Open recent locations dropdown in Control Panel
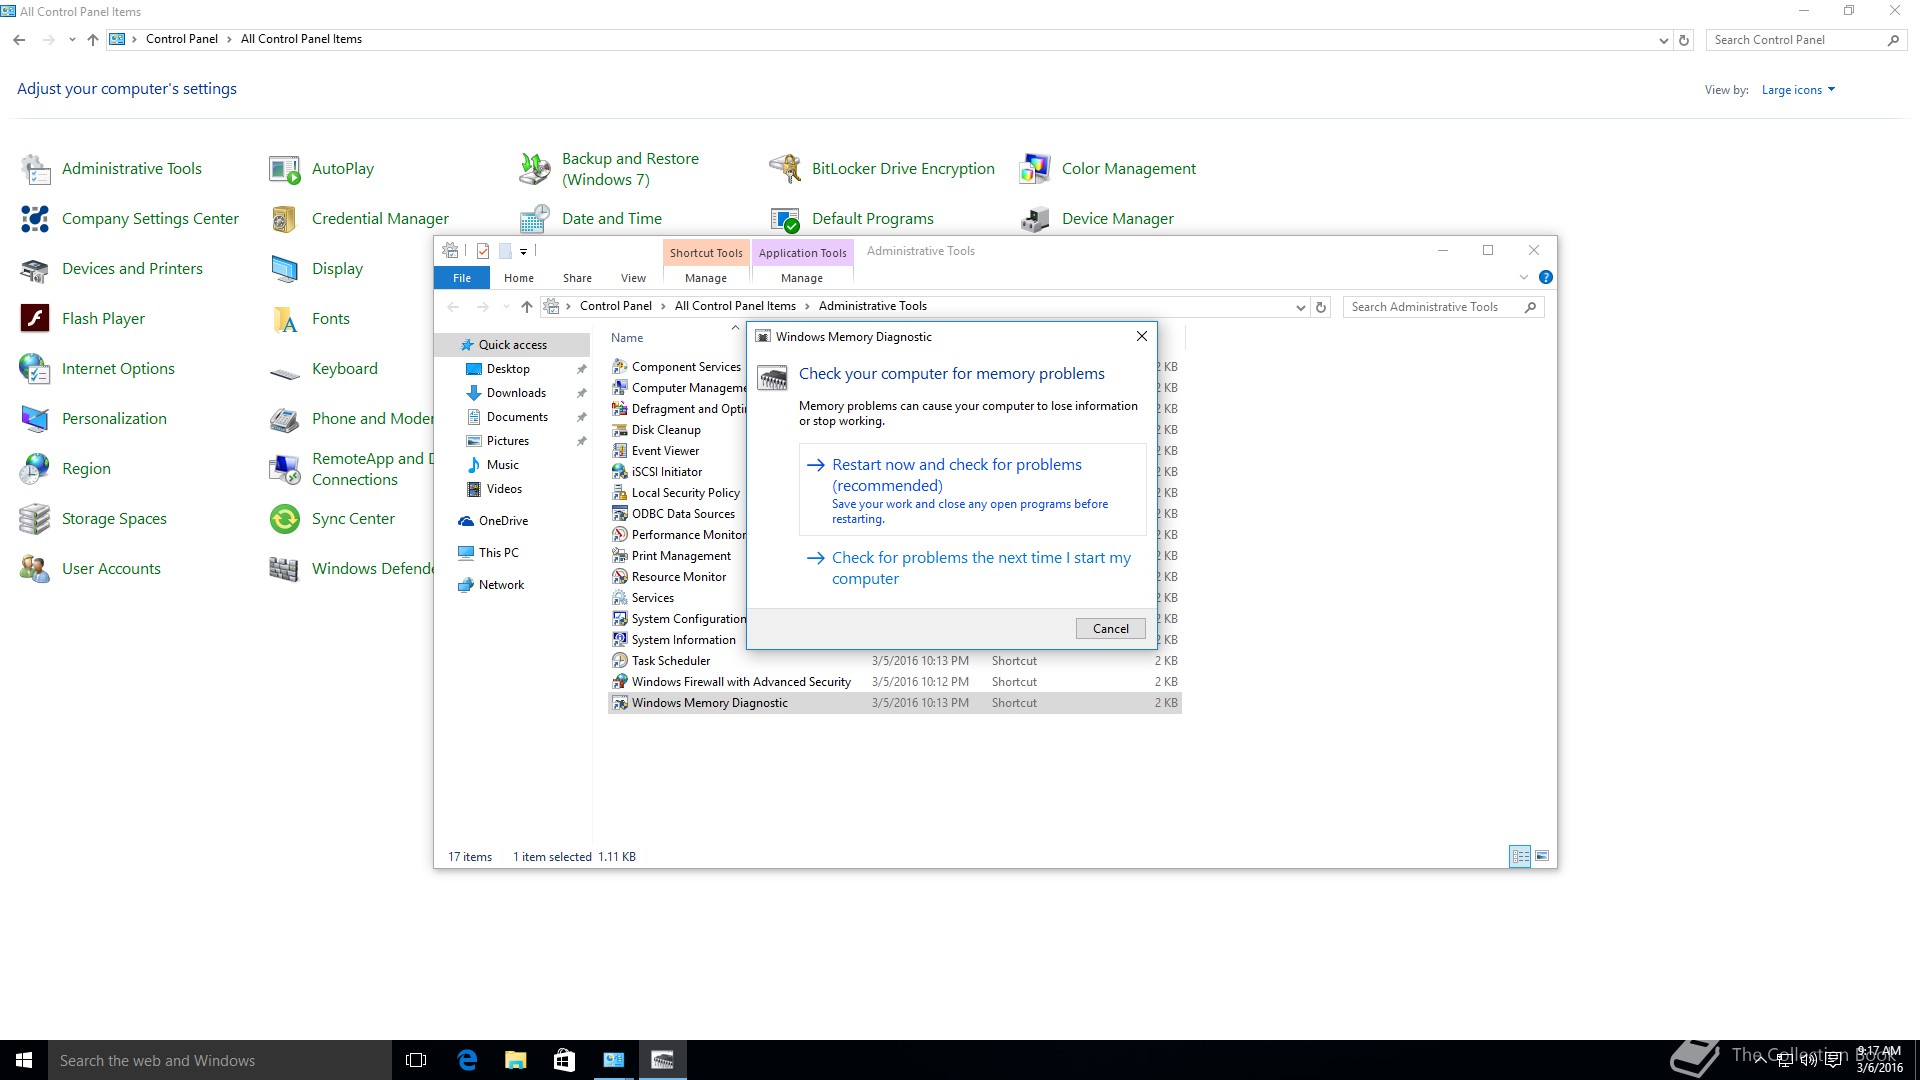The width and height of the screenshot is (1920, 1080). [72, 40]
